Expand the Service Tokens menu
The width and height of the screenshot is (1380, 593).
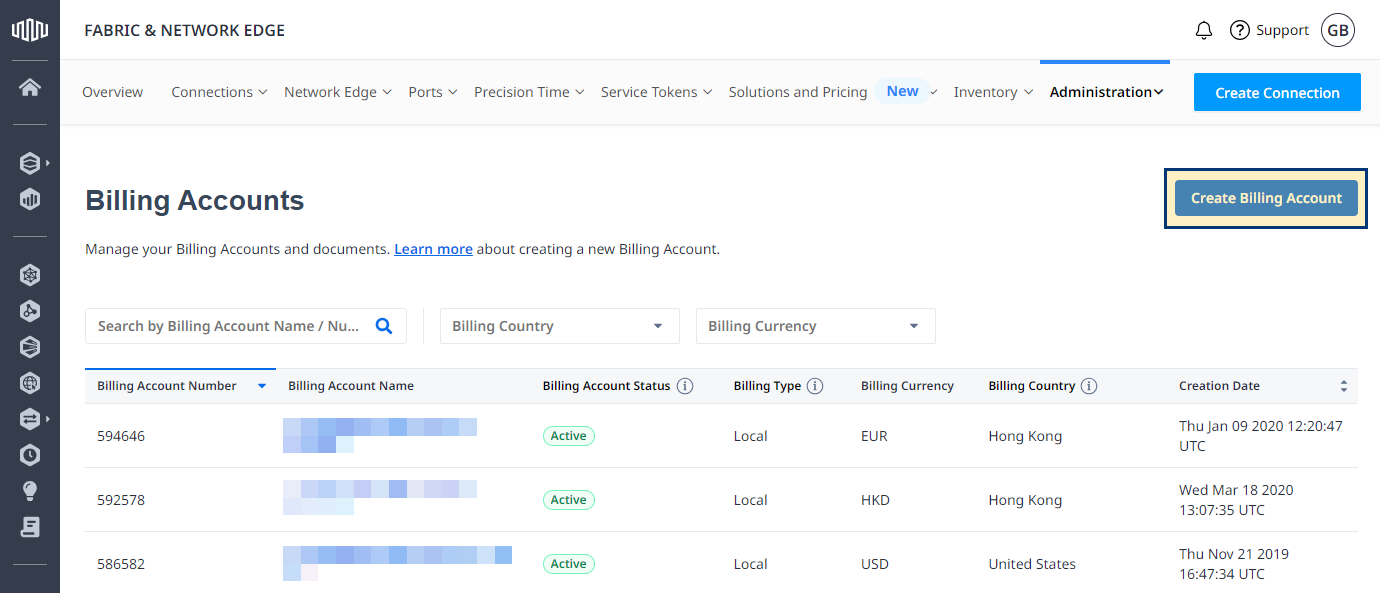click(x=656, y=92)
